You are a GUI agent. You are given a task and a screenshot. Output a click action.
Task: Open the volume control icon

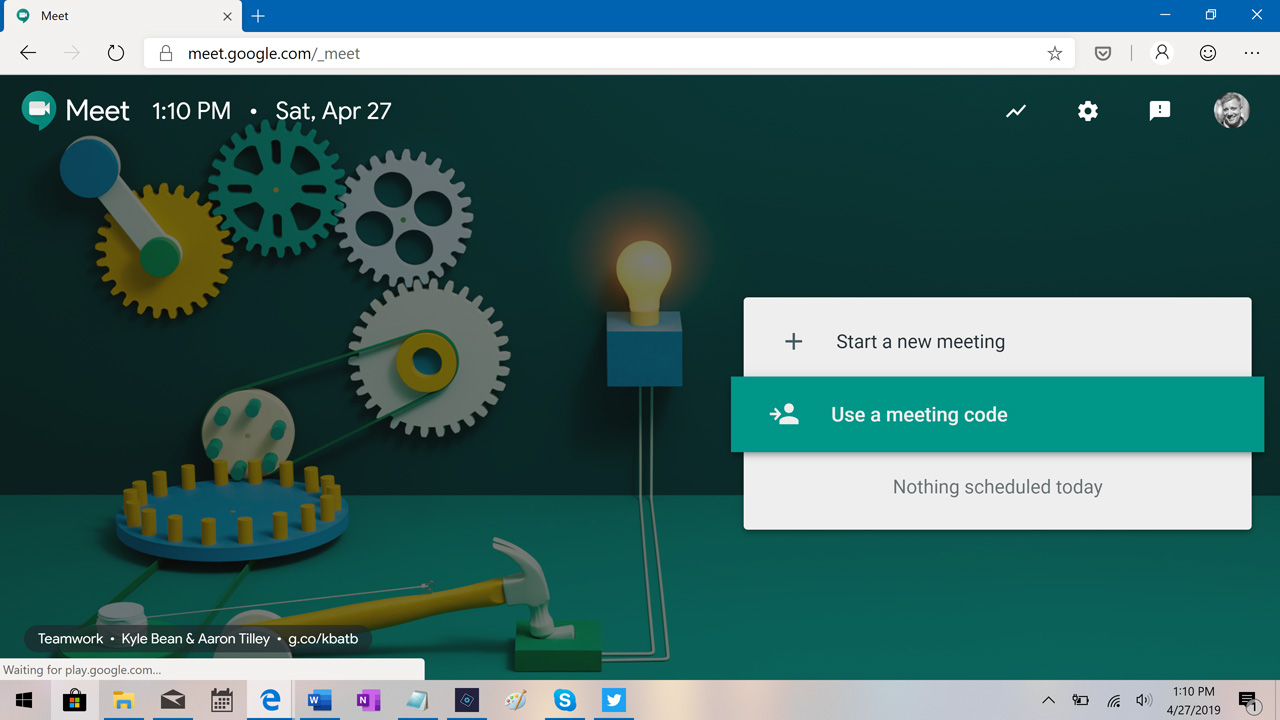coord(1145,701)
